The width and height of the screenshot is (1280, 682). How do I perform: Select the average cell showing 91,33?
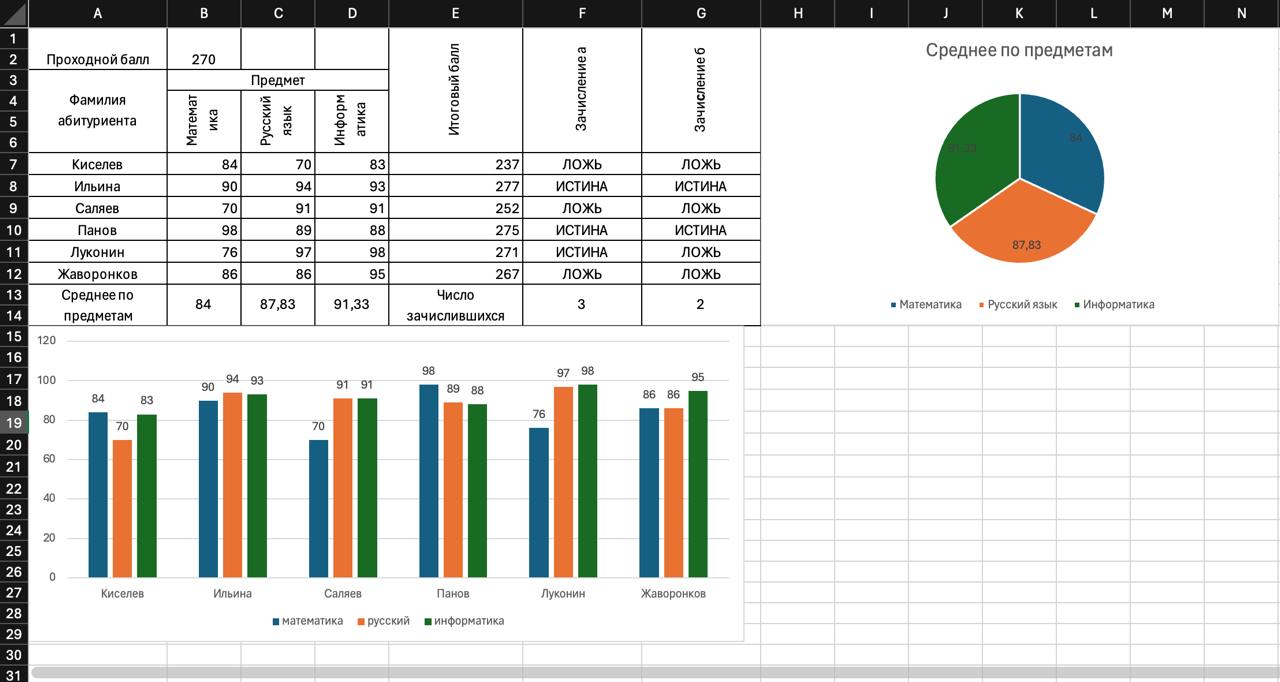pos(351,305)
